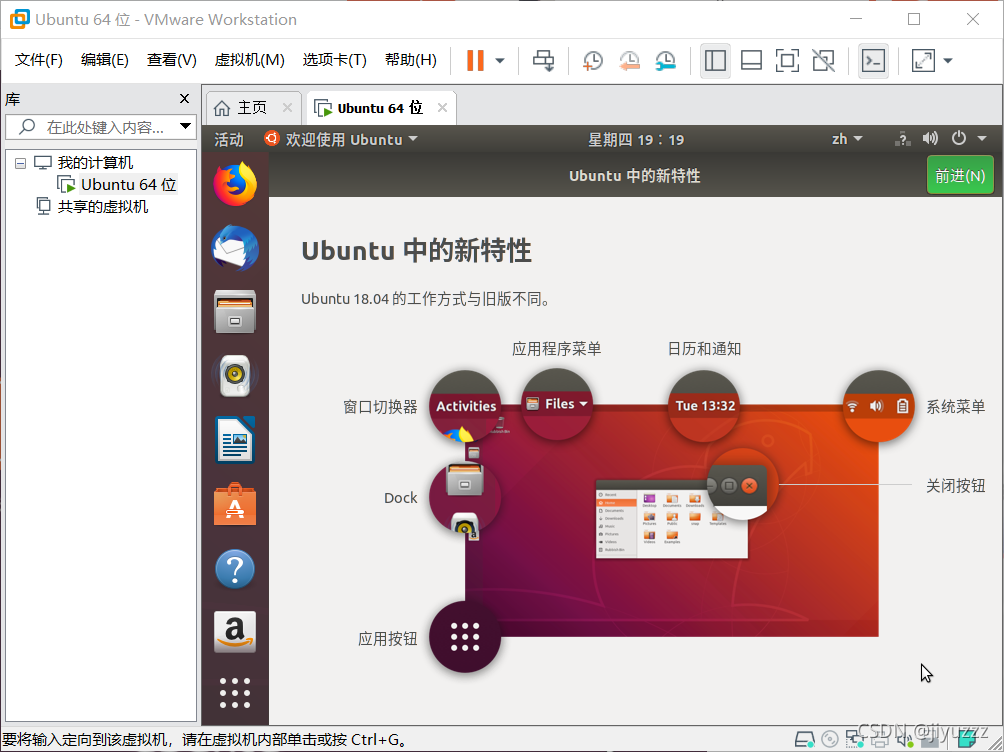Open the 虚拟机(M) menu

pyautogui.click(x=249, y=59)
